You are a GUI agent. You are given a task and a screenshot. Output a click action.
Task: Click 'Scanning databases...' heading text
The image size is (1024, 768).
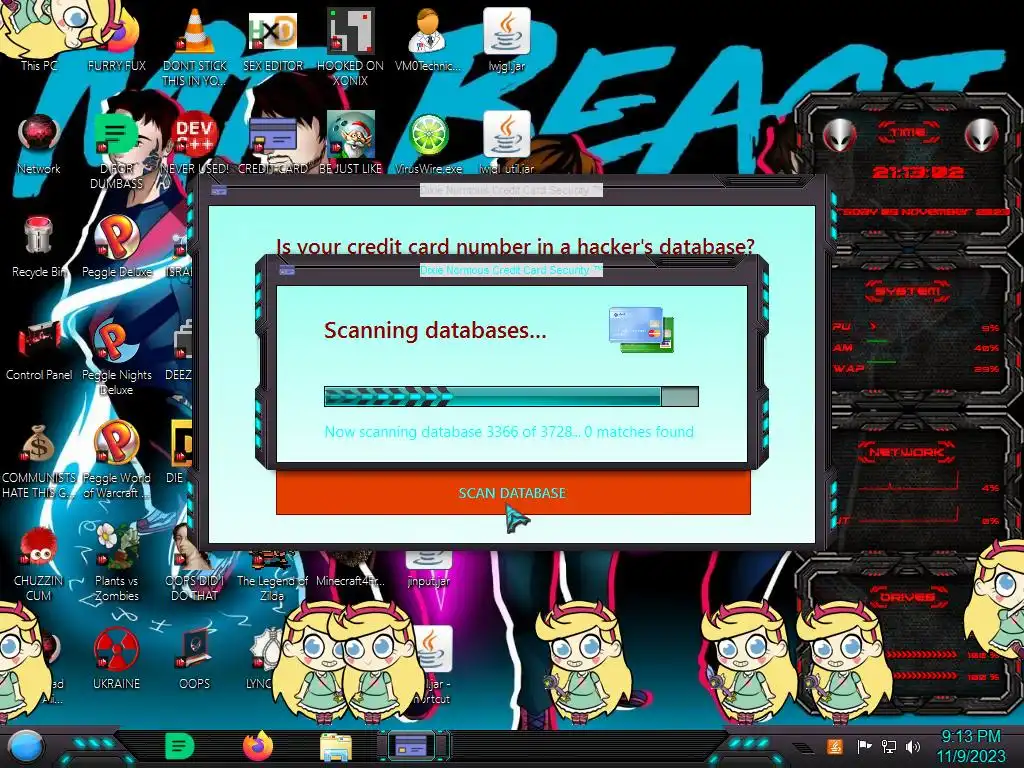435,330
